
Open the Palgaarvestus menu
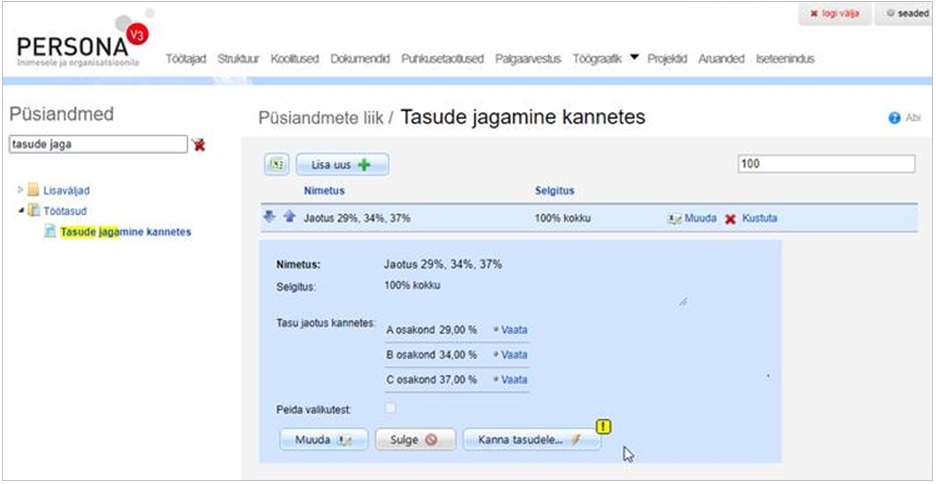tap(529, 59)
